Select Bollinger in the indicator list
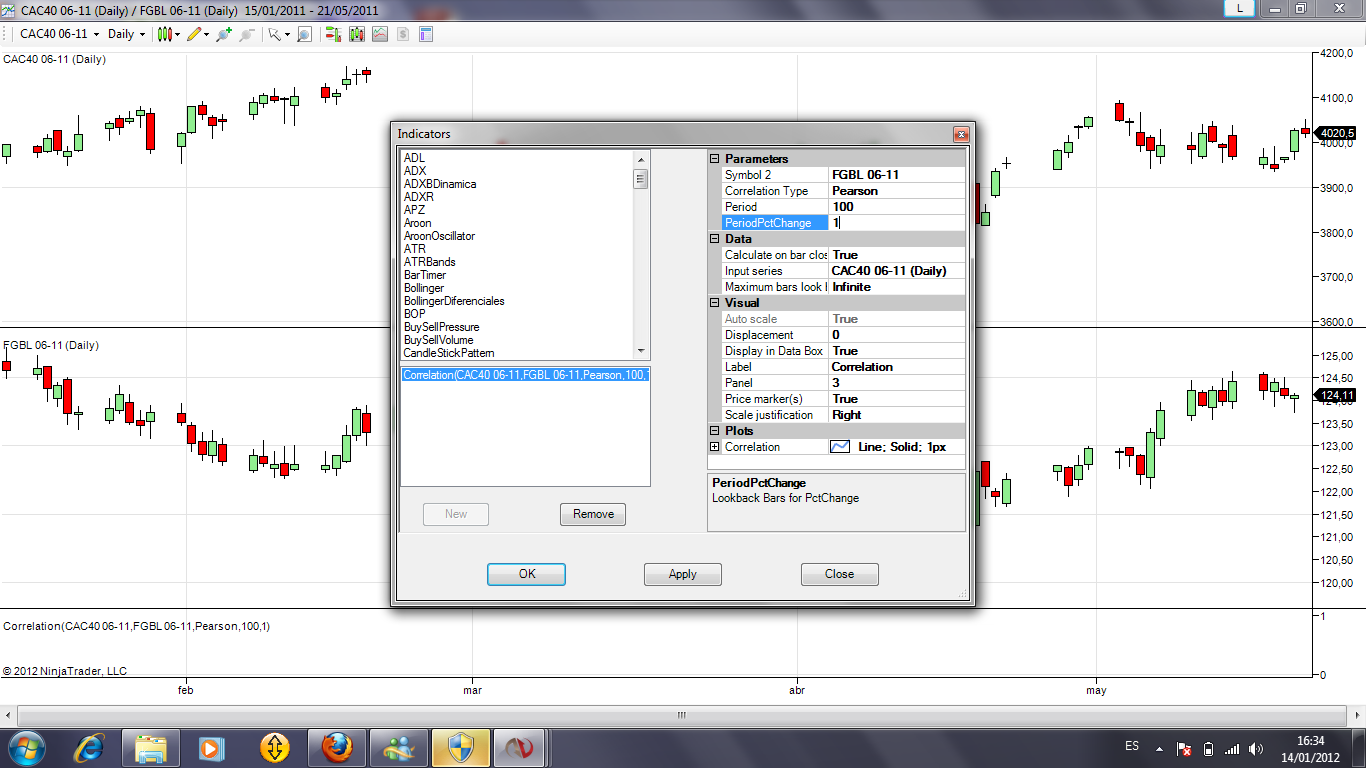 425,288
